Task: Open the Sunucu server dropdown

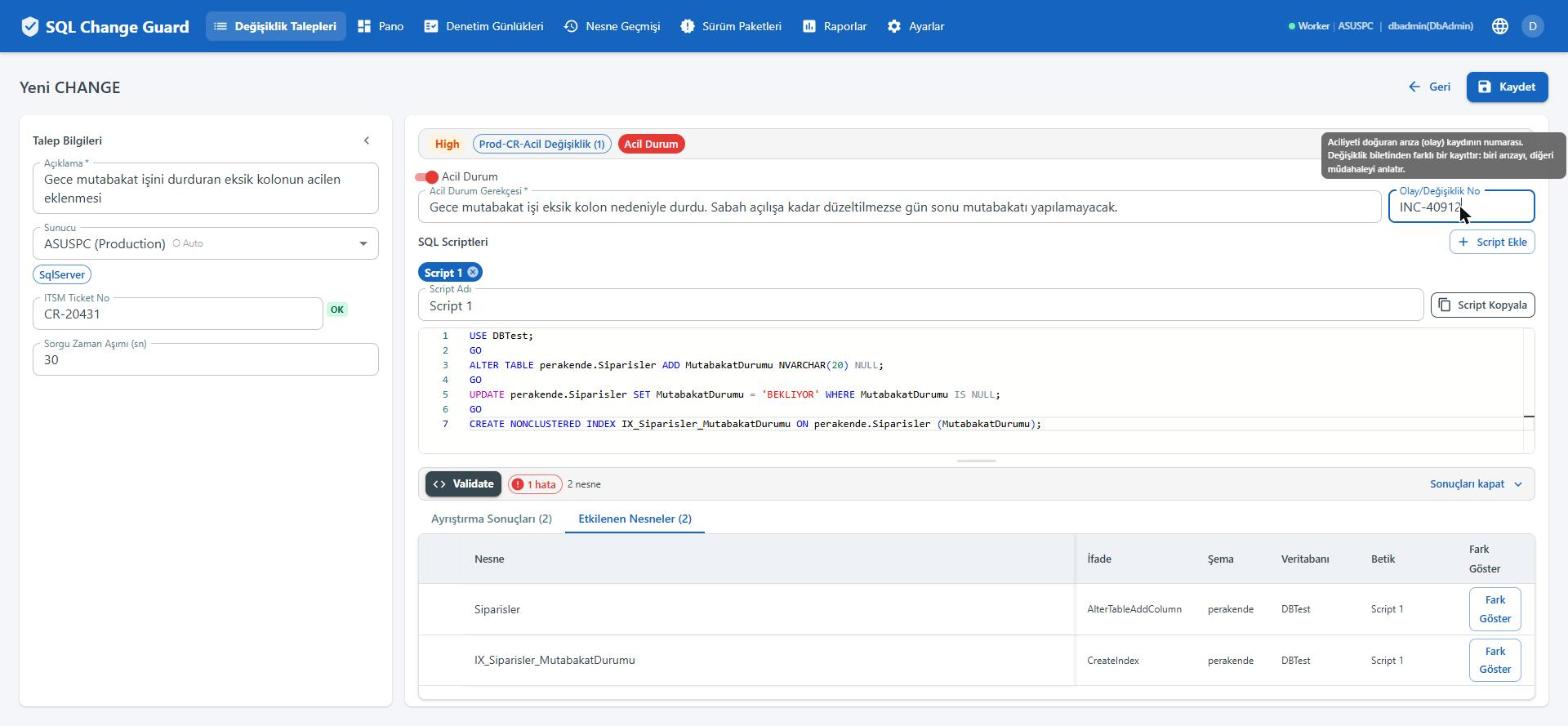Action: [x=206, y=243]
